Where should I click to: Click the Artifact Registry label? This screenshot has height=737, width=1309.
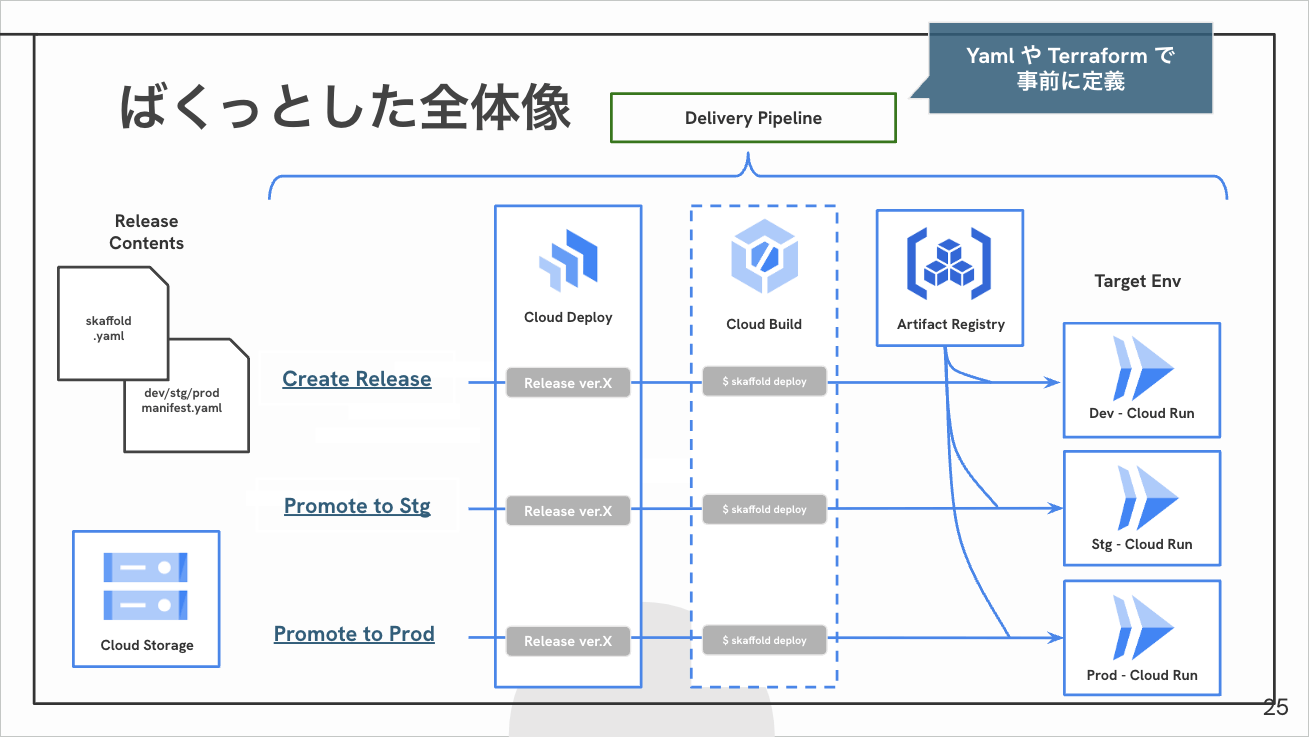[x=951, y=324]
